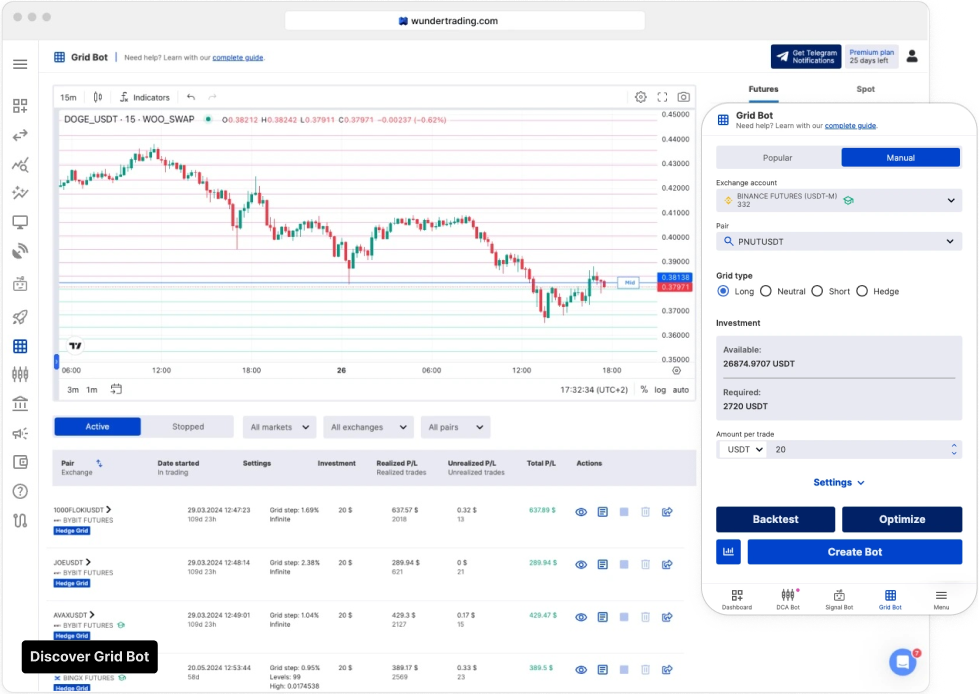This screenshot has height=694, width=979.
Task: Select the Short grid type
Action: click(x=817, y=291)
